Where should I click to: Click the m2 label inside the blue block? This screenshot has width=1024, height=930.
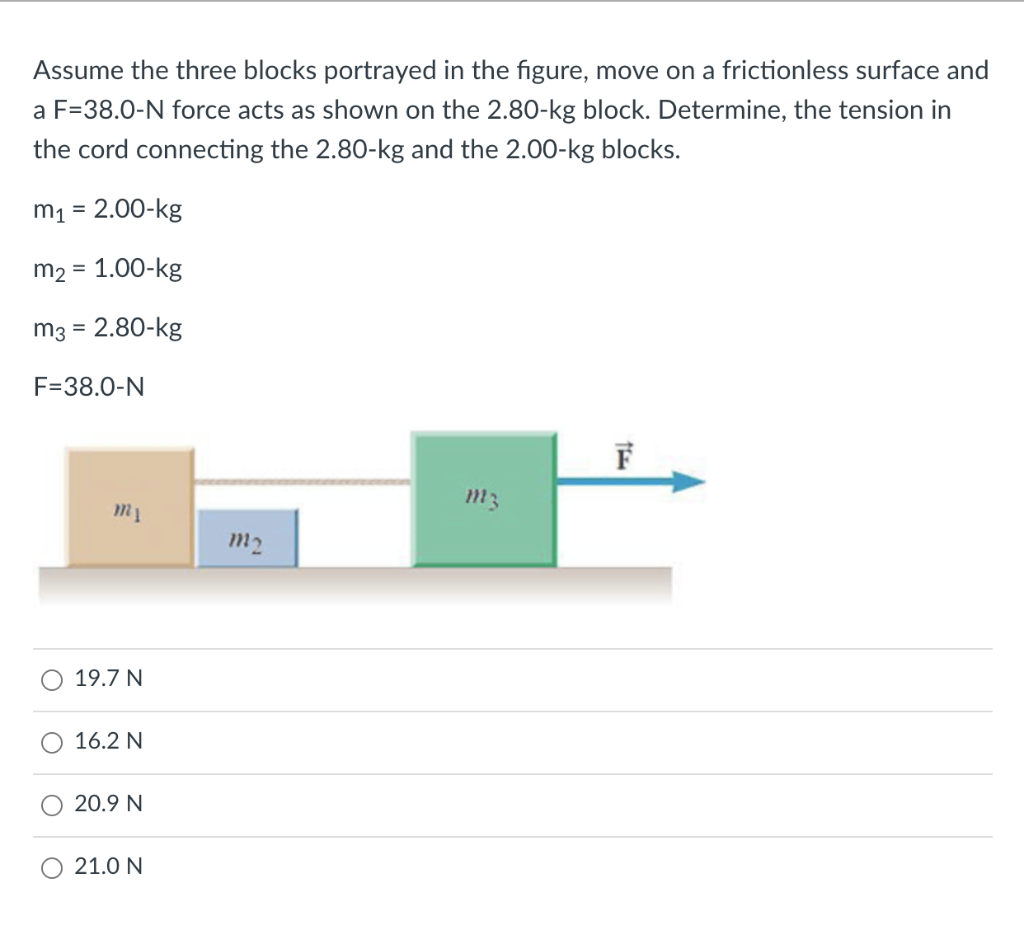(244, 543)
